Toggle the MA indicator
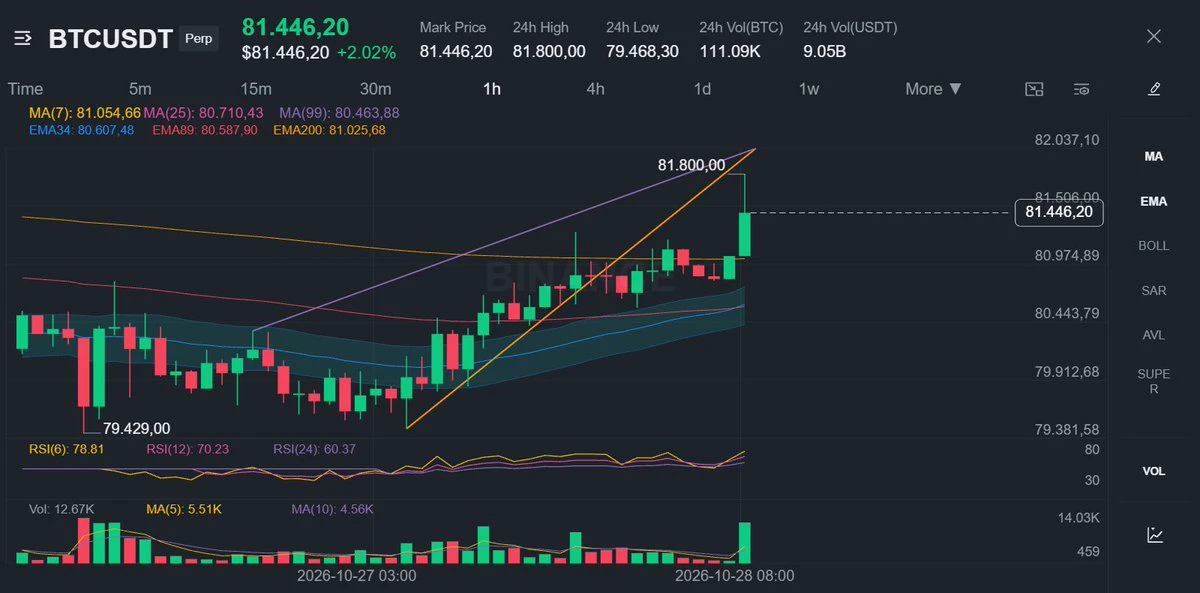 (x=1154, y=156)
